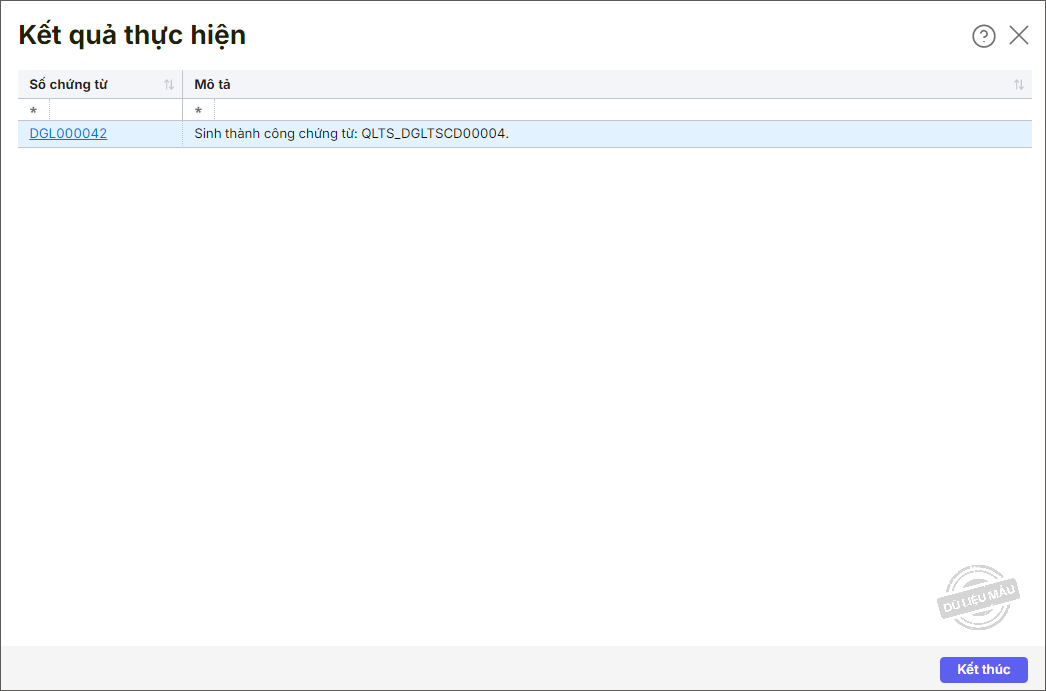Sort by Số chứng từ column arrows
Viewport: 1046px width, 691px height.
pyautogui.click(x=169, y=85)
